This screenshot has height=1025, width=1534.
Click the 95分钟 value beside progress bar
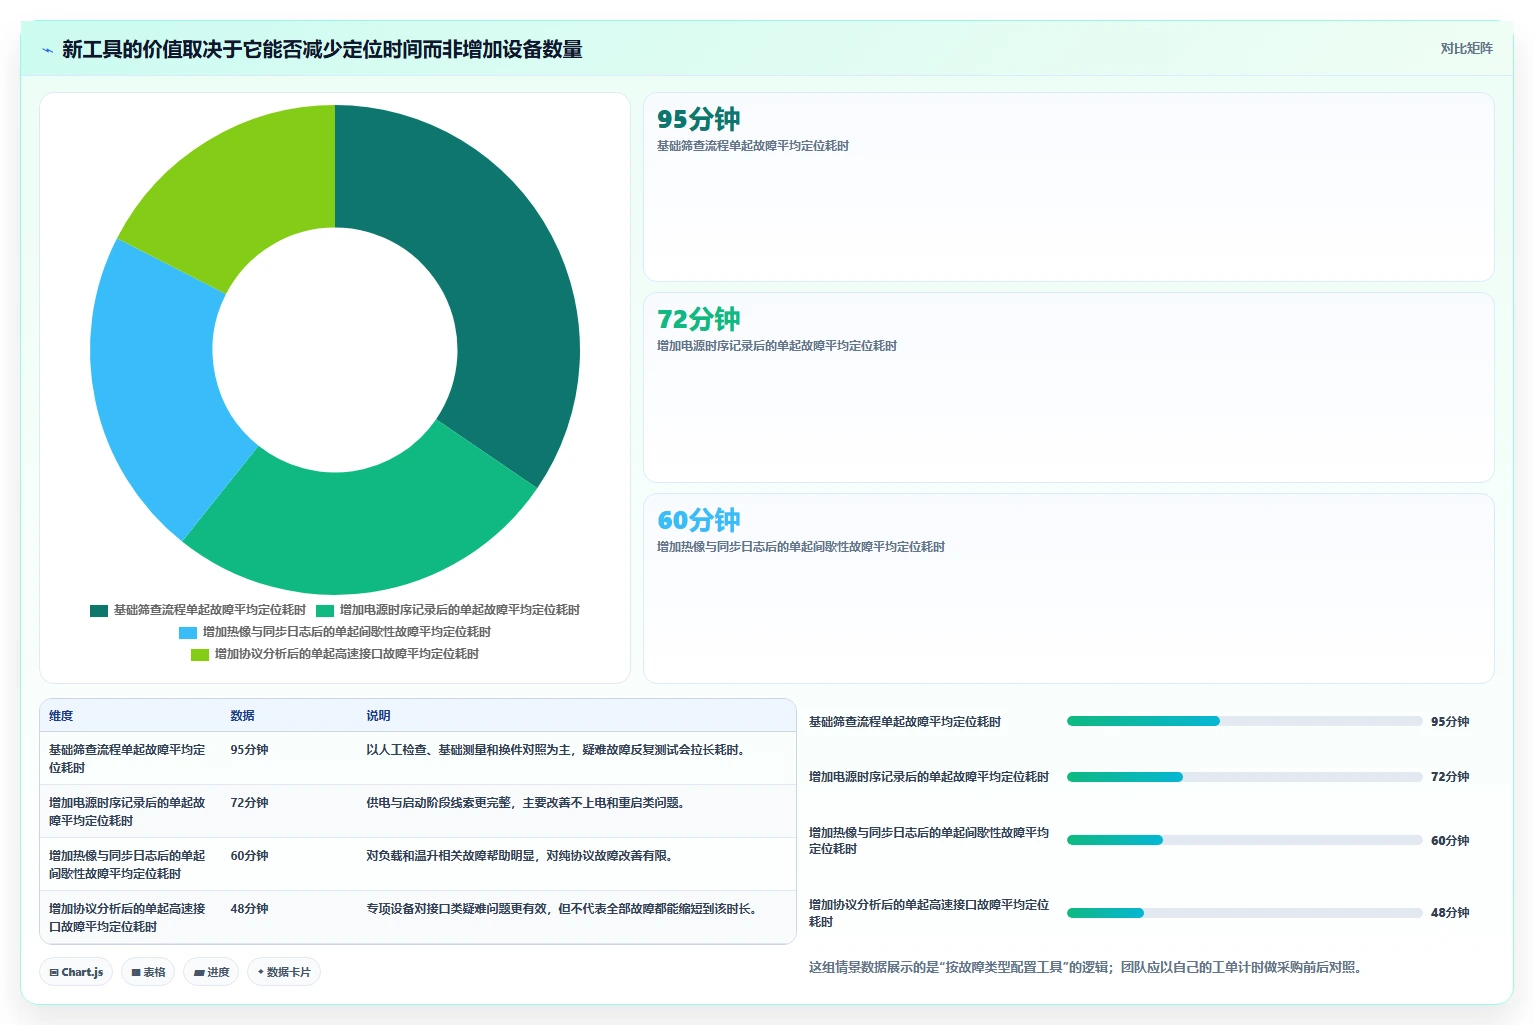[x=1450, y=722]
